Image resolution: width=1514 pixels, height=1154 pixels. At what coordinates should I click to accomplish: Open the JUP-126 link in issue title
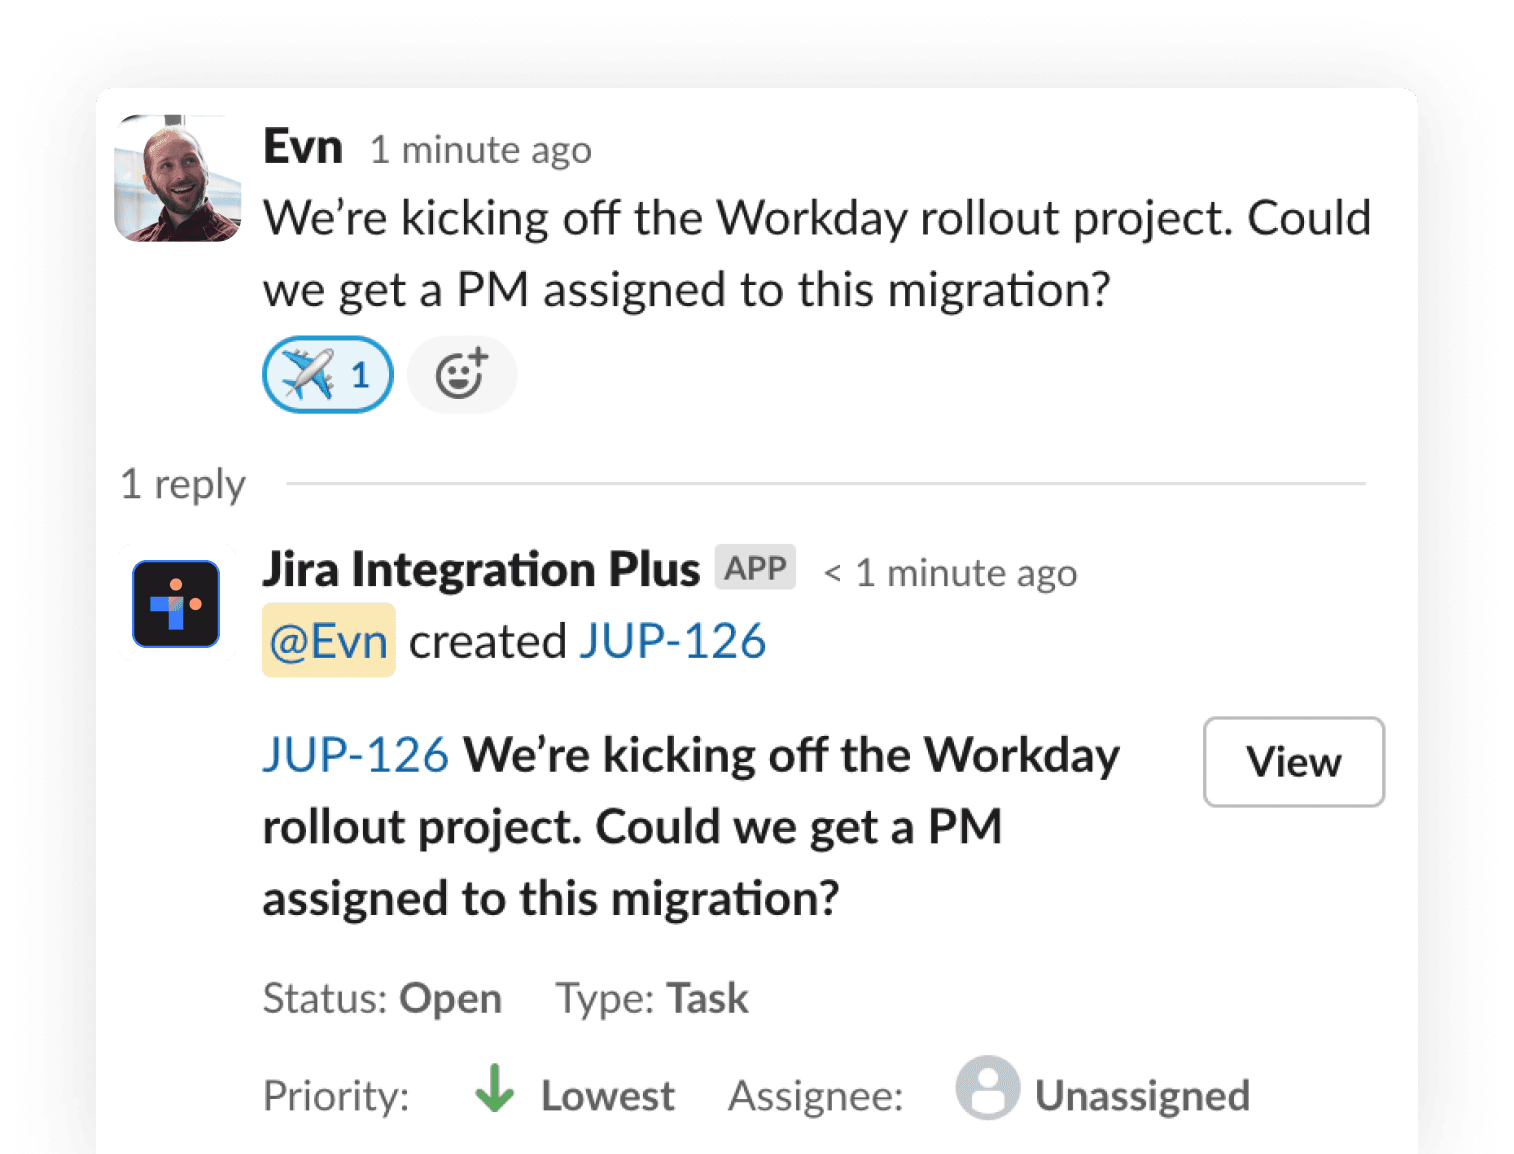coord(356,755)
